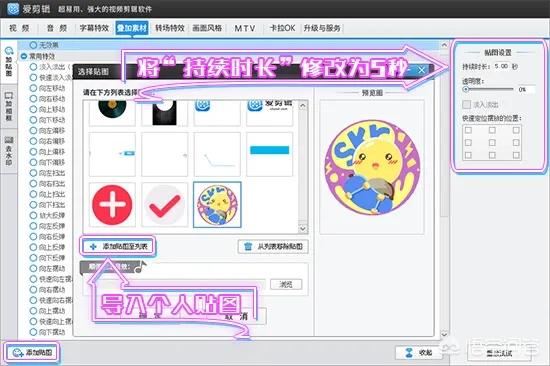Select the 放大反弹 effect radio button
This screenshot has height=366, width=550.
(x=33, y=215)
